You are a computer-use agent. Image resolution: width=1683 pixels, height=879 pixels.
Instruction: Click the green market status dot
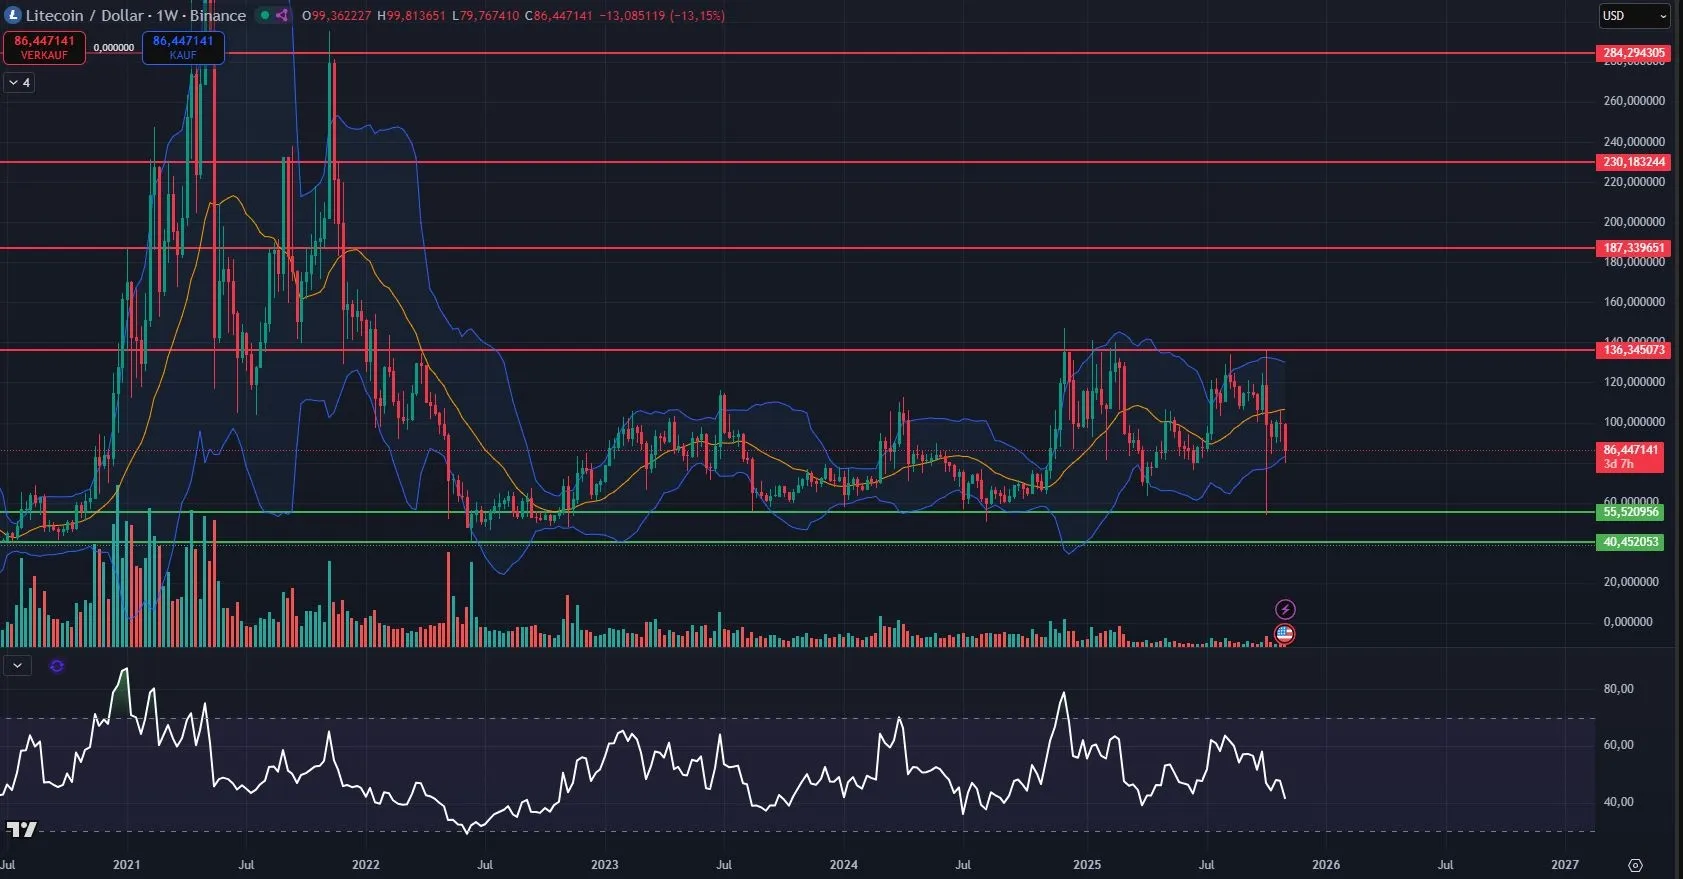(x=265, y=15)
